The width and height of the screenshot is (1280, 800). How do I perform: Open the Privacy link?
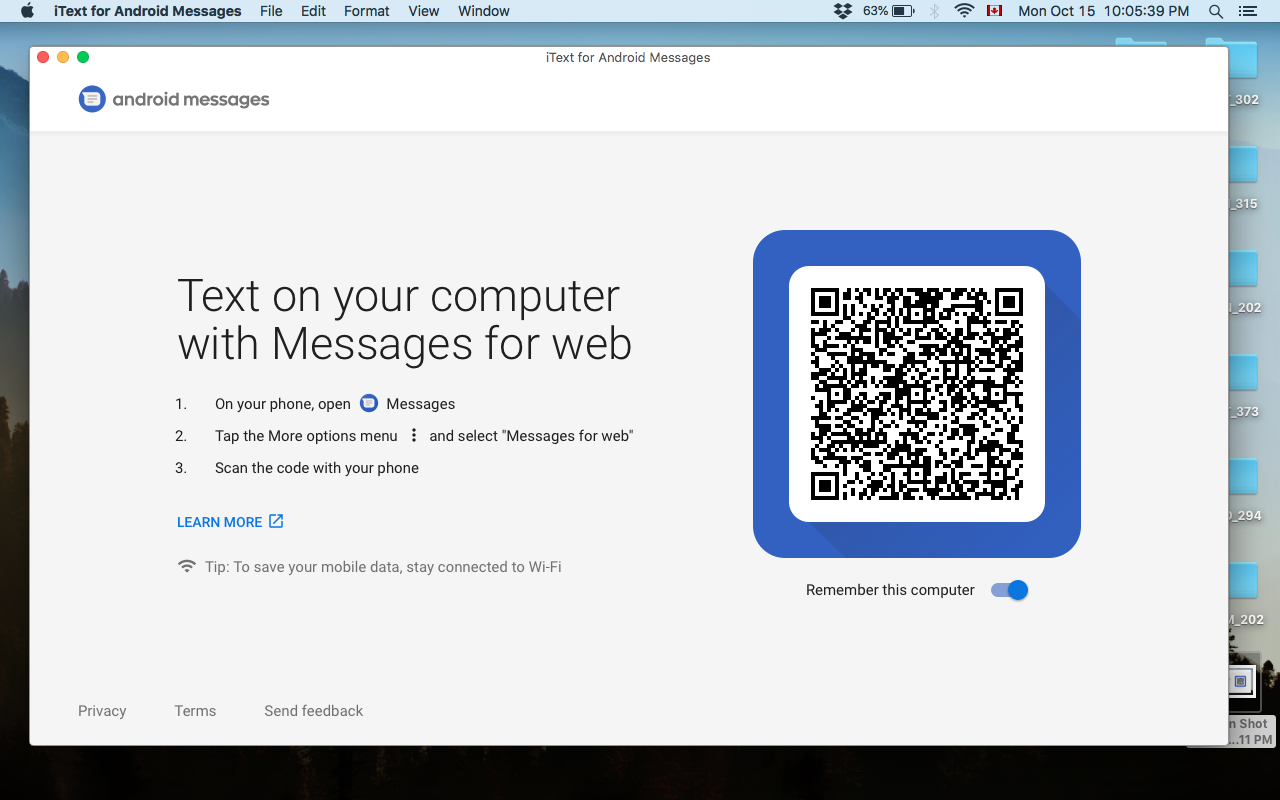click(x=102, y=711)
